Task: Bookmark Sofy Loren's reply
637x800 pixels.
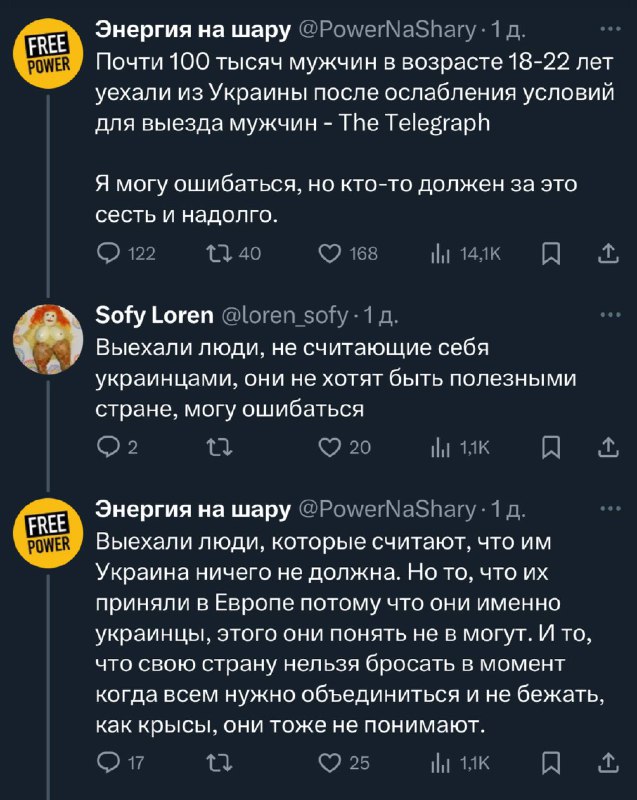Action: pos(551,447)
